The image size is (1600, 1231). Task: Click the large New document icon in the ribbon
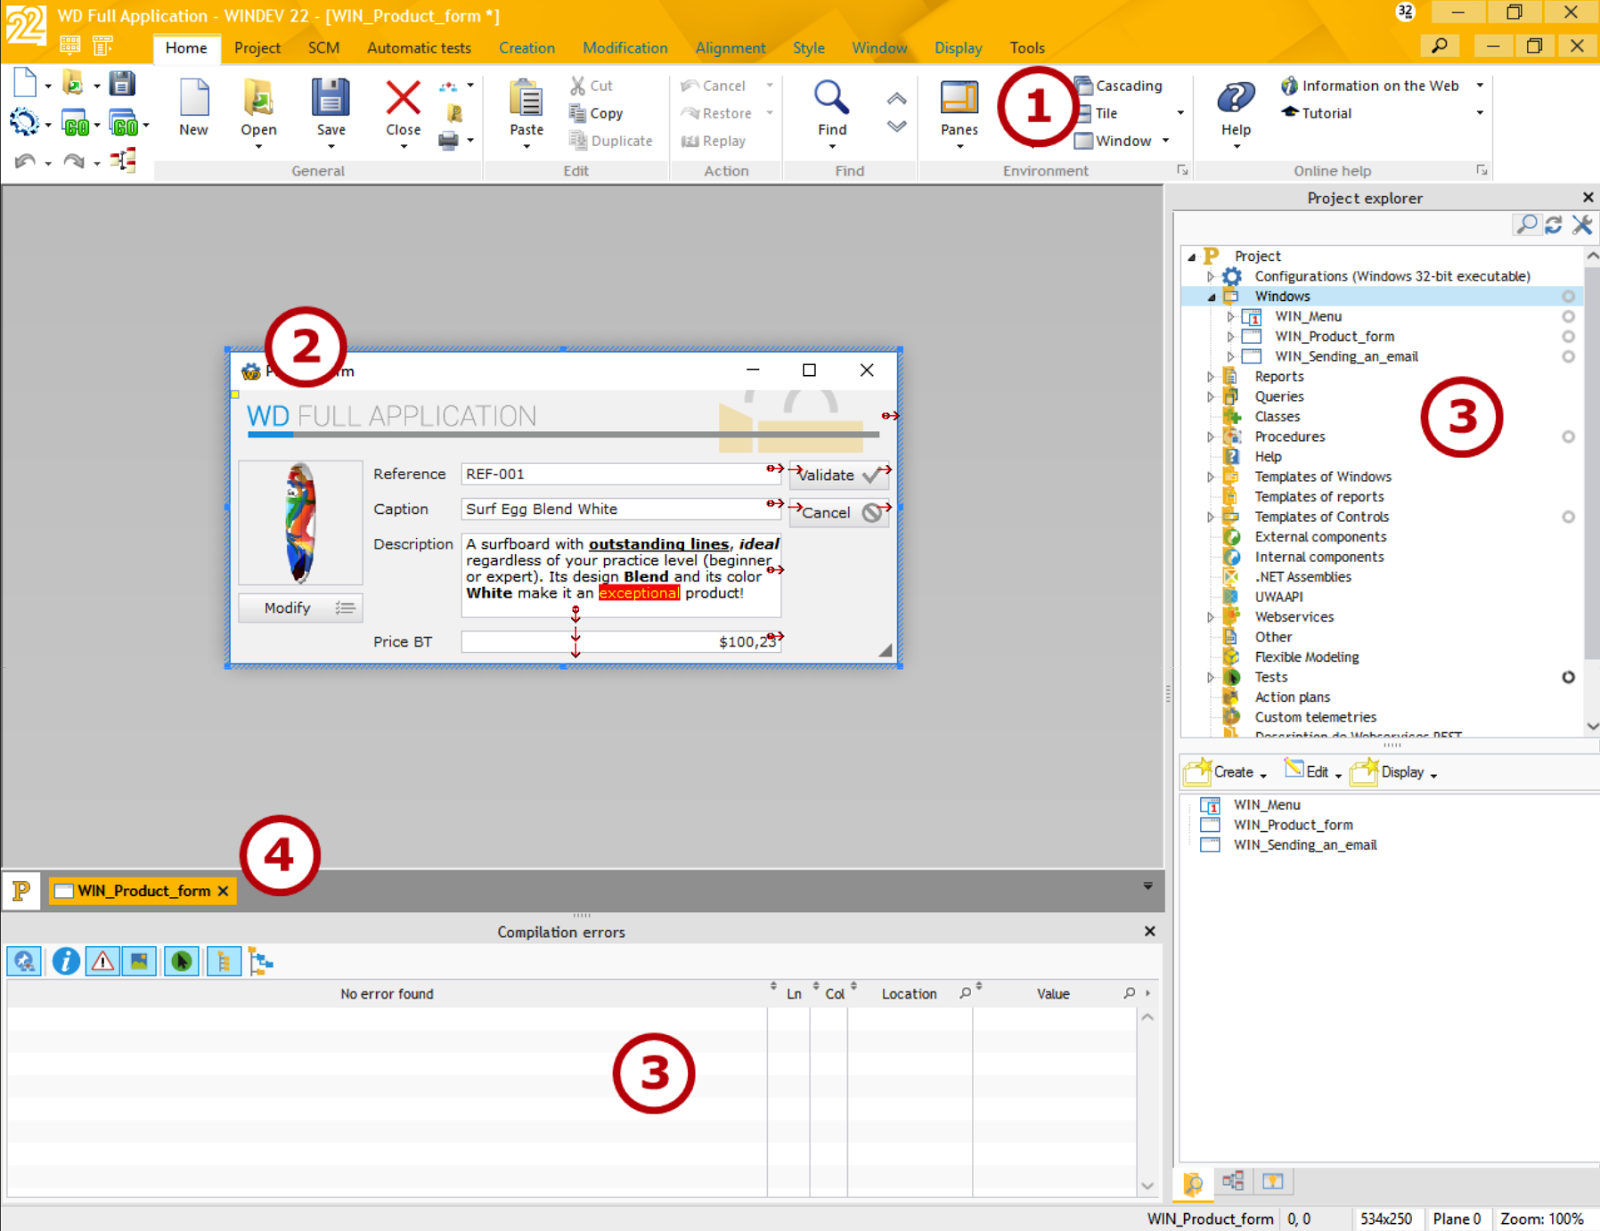[194, 98]
